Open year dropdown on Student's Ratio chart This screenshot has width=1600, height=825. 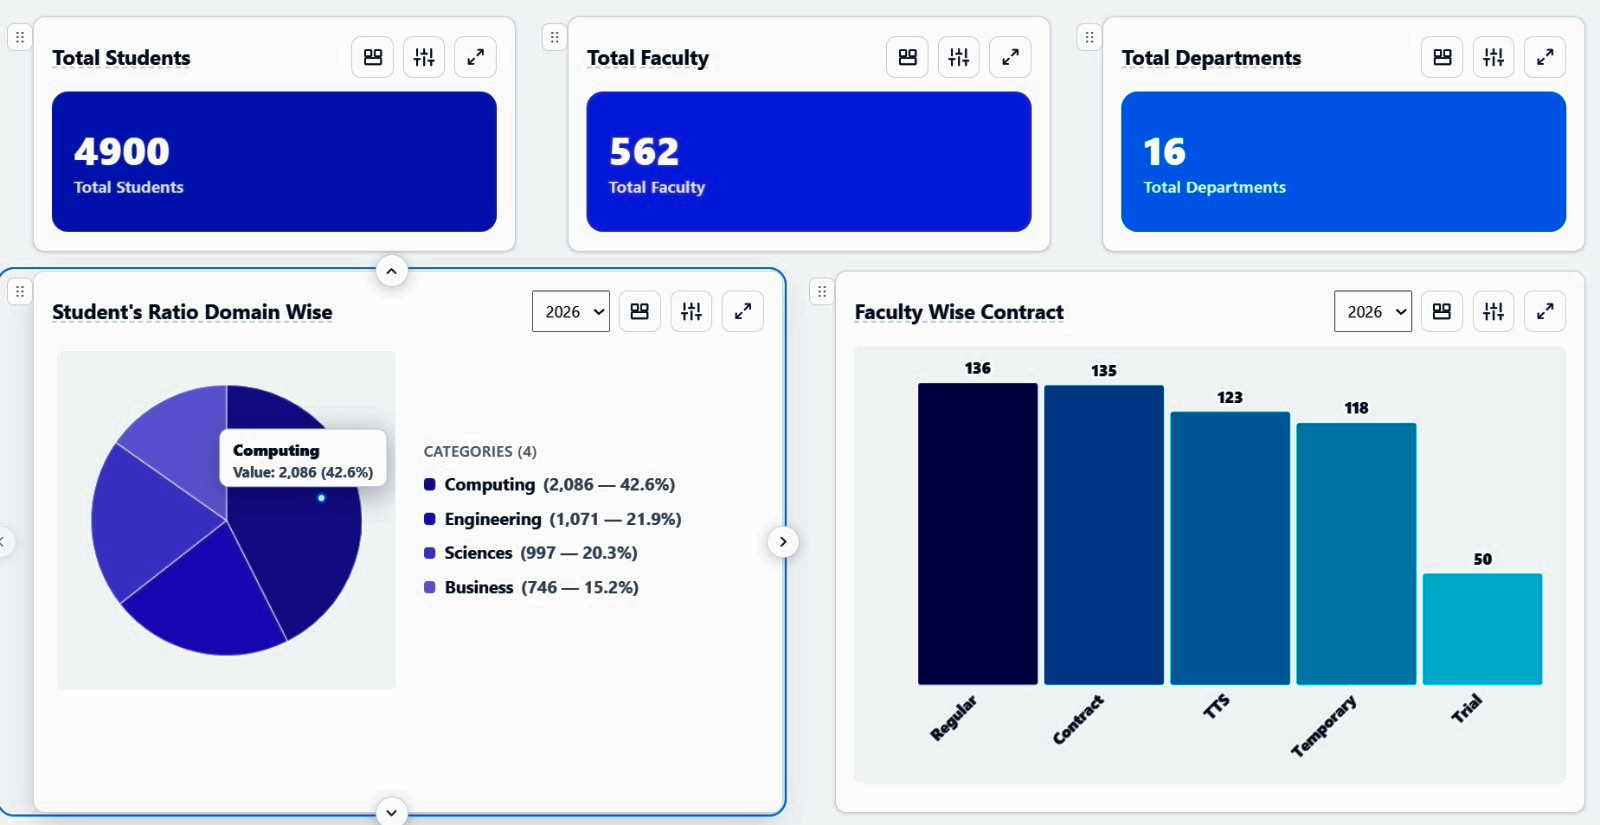point(571,311)
